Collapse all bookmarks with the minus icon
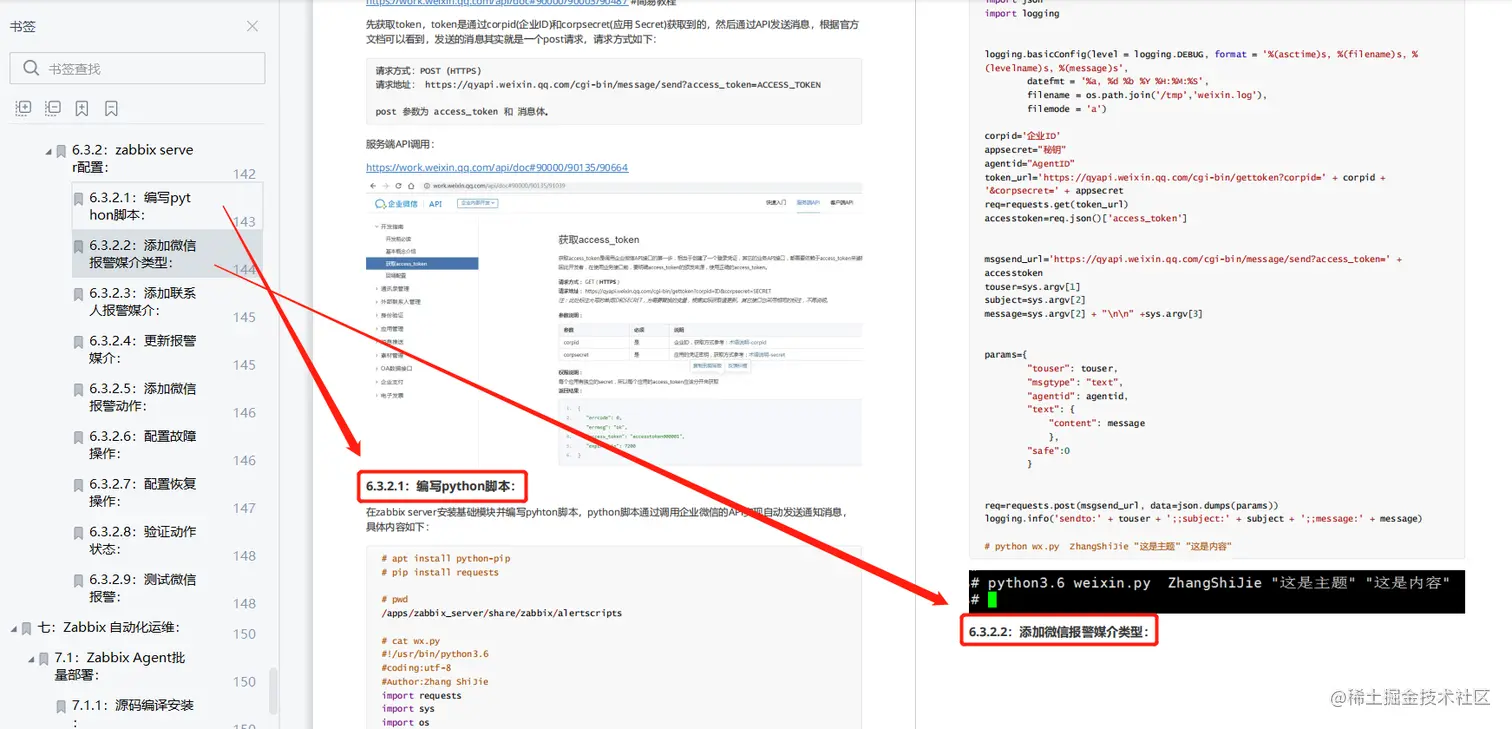Viewport: 1512px width, 729px height. pyautogui.click(x=53, y=108)
